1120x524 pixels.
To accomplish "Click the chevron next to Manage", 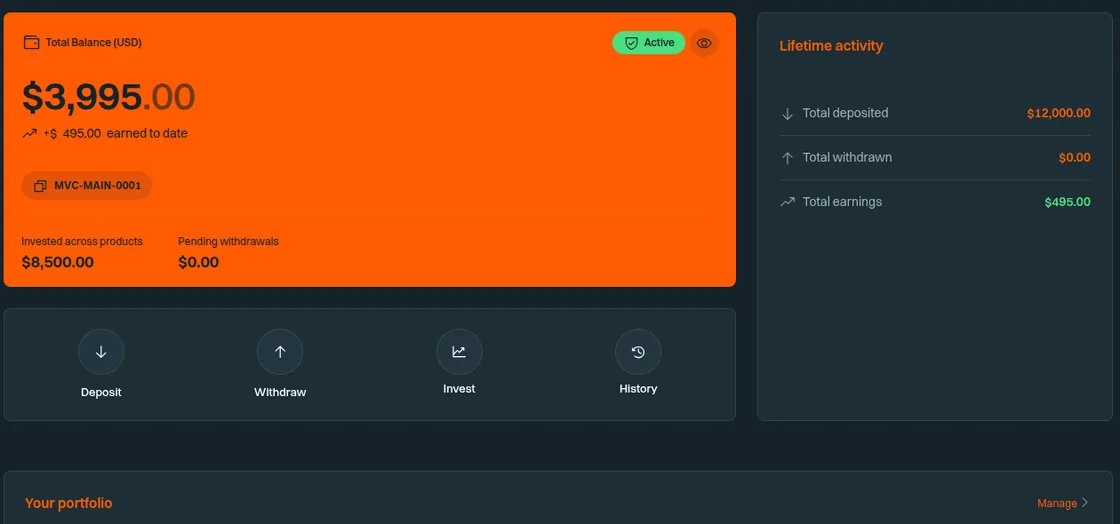I will pos(1085,503).
